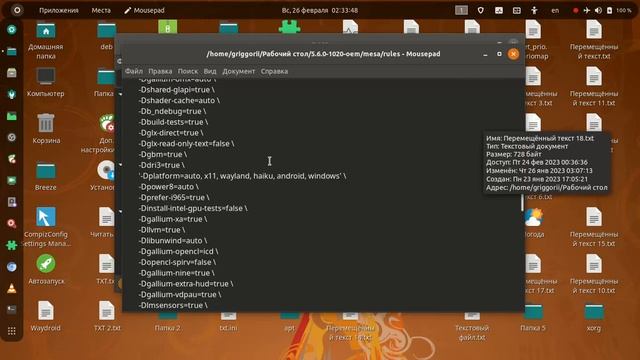Switch the 'en' keyboard layout indicator
The width and height of the screenshot is (640, 360).
tap(555, 10)
